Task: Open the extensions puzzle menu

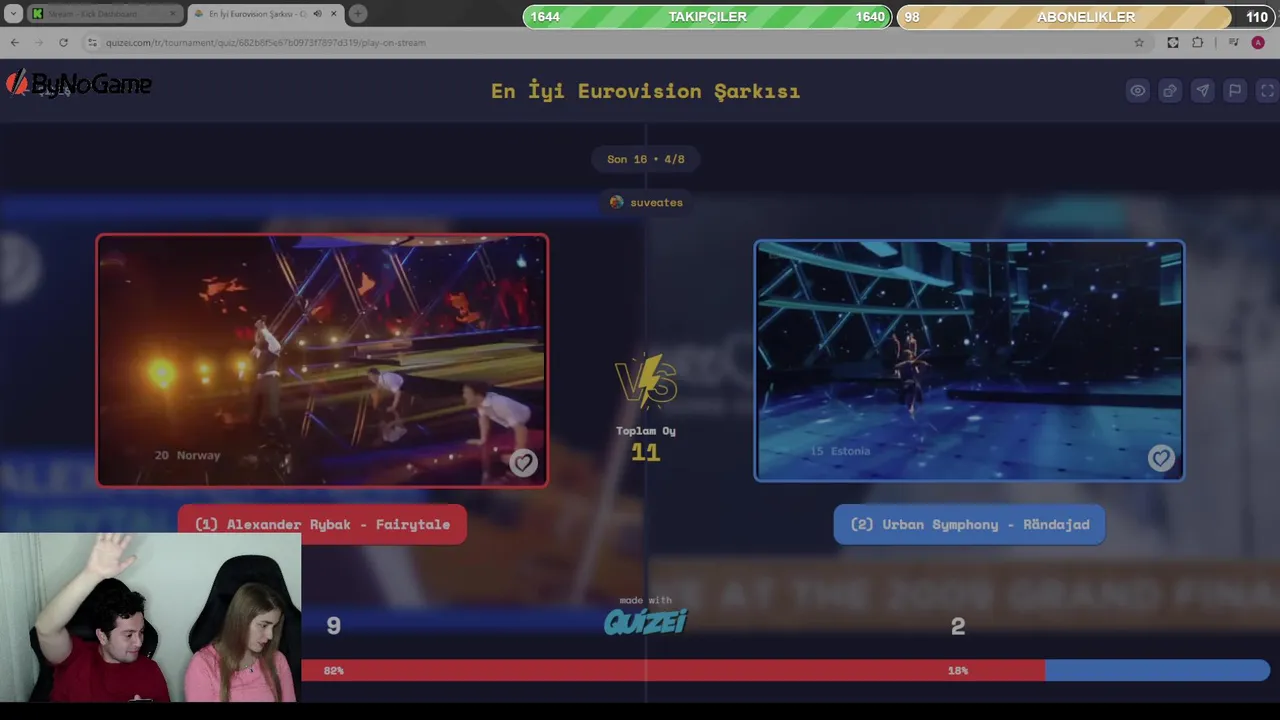Action: coord(1198,43)
